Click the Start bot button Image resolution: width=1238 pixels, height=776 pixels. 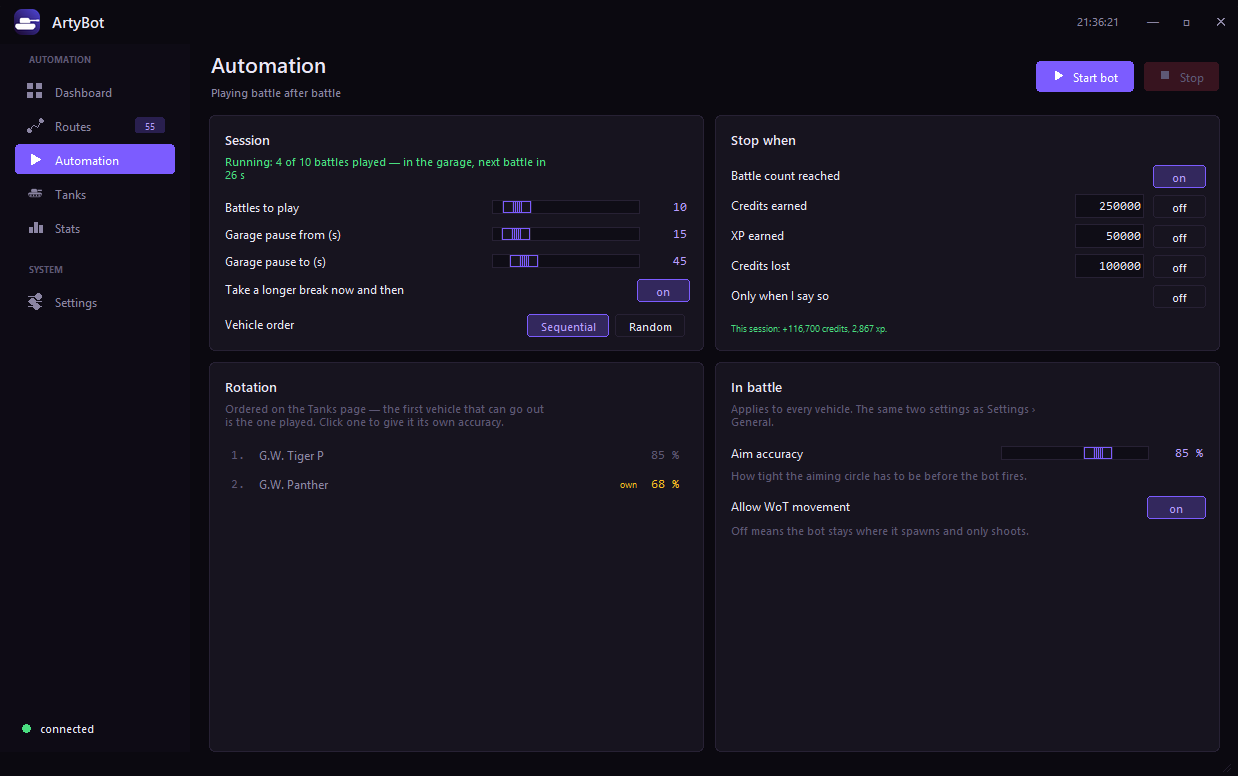click(1085, 77)
